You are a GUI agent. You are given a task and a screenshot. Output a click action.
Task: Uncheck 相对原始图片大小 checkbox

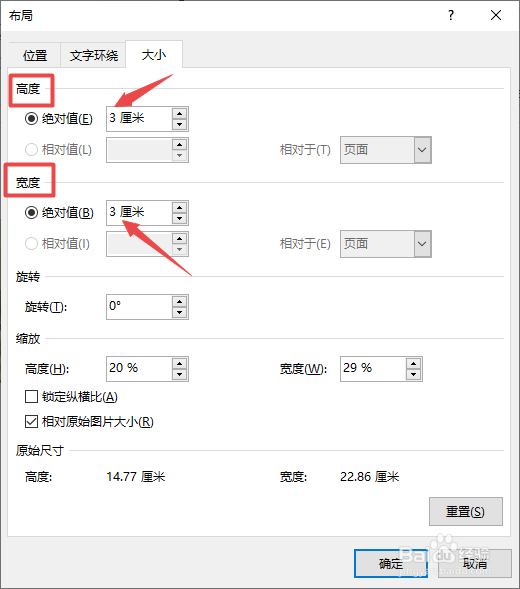click(x=31, y=421)
